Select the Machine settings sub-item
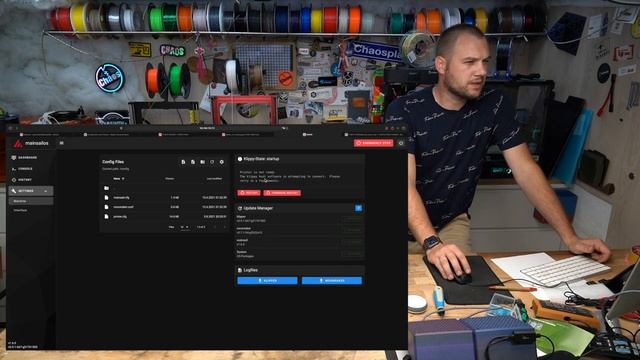 [31, 201]
